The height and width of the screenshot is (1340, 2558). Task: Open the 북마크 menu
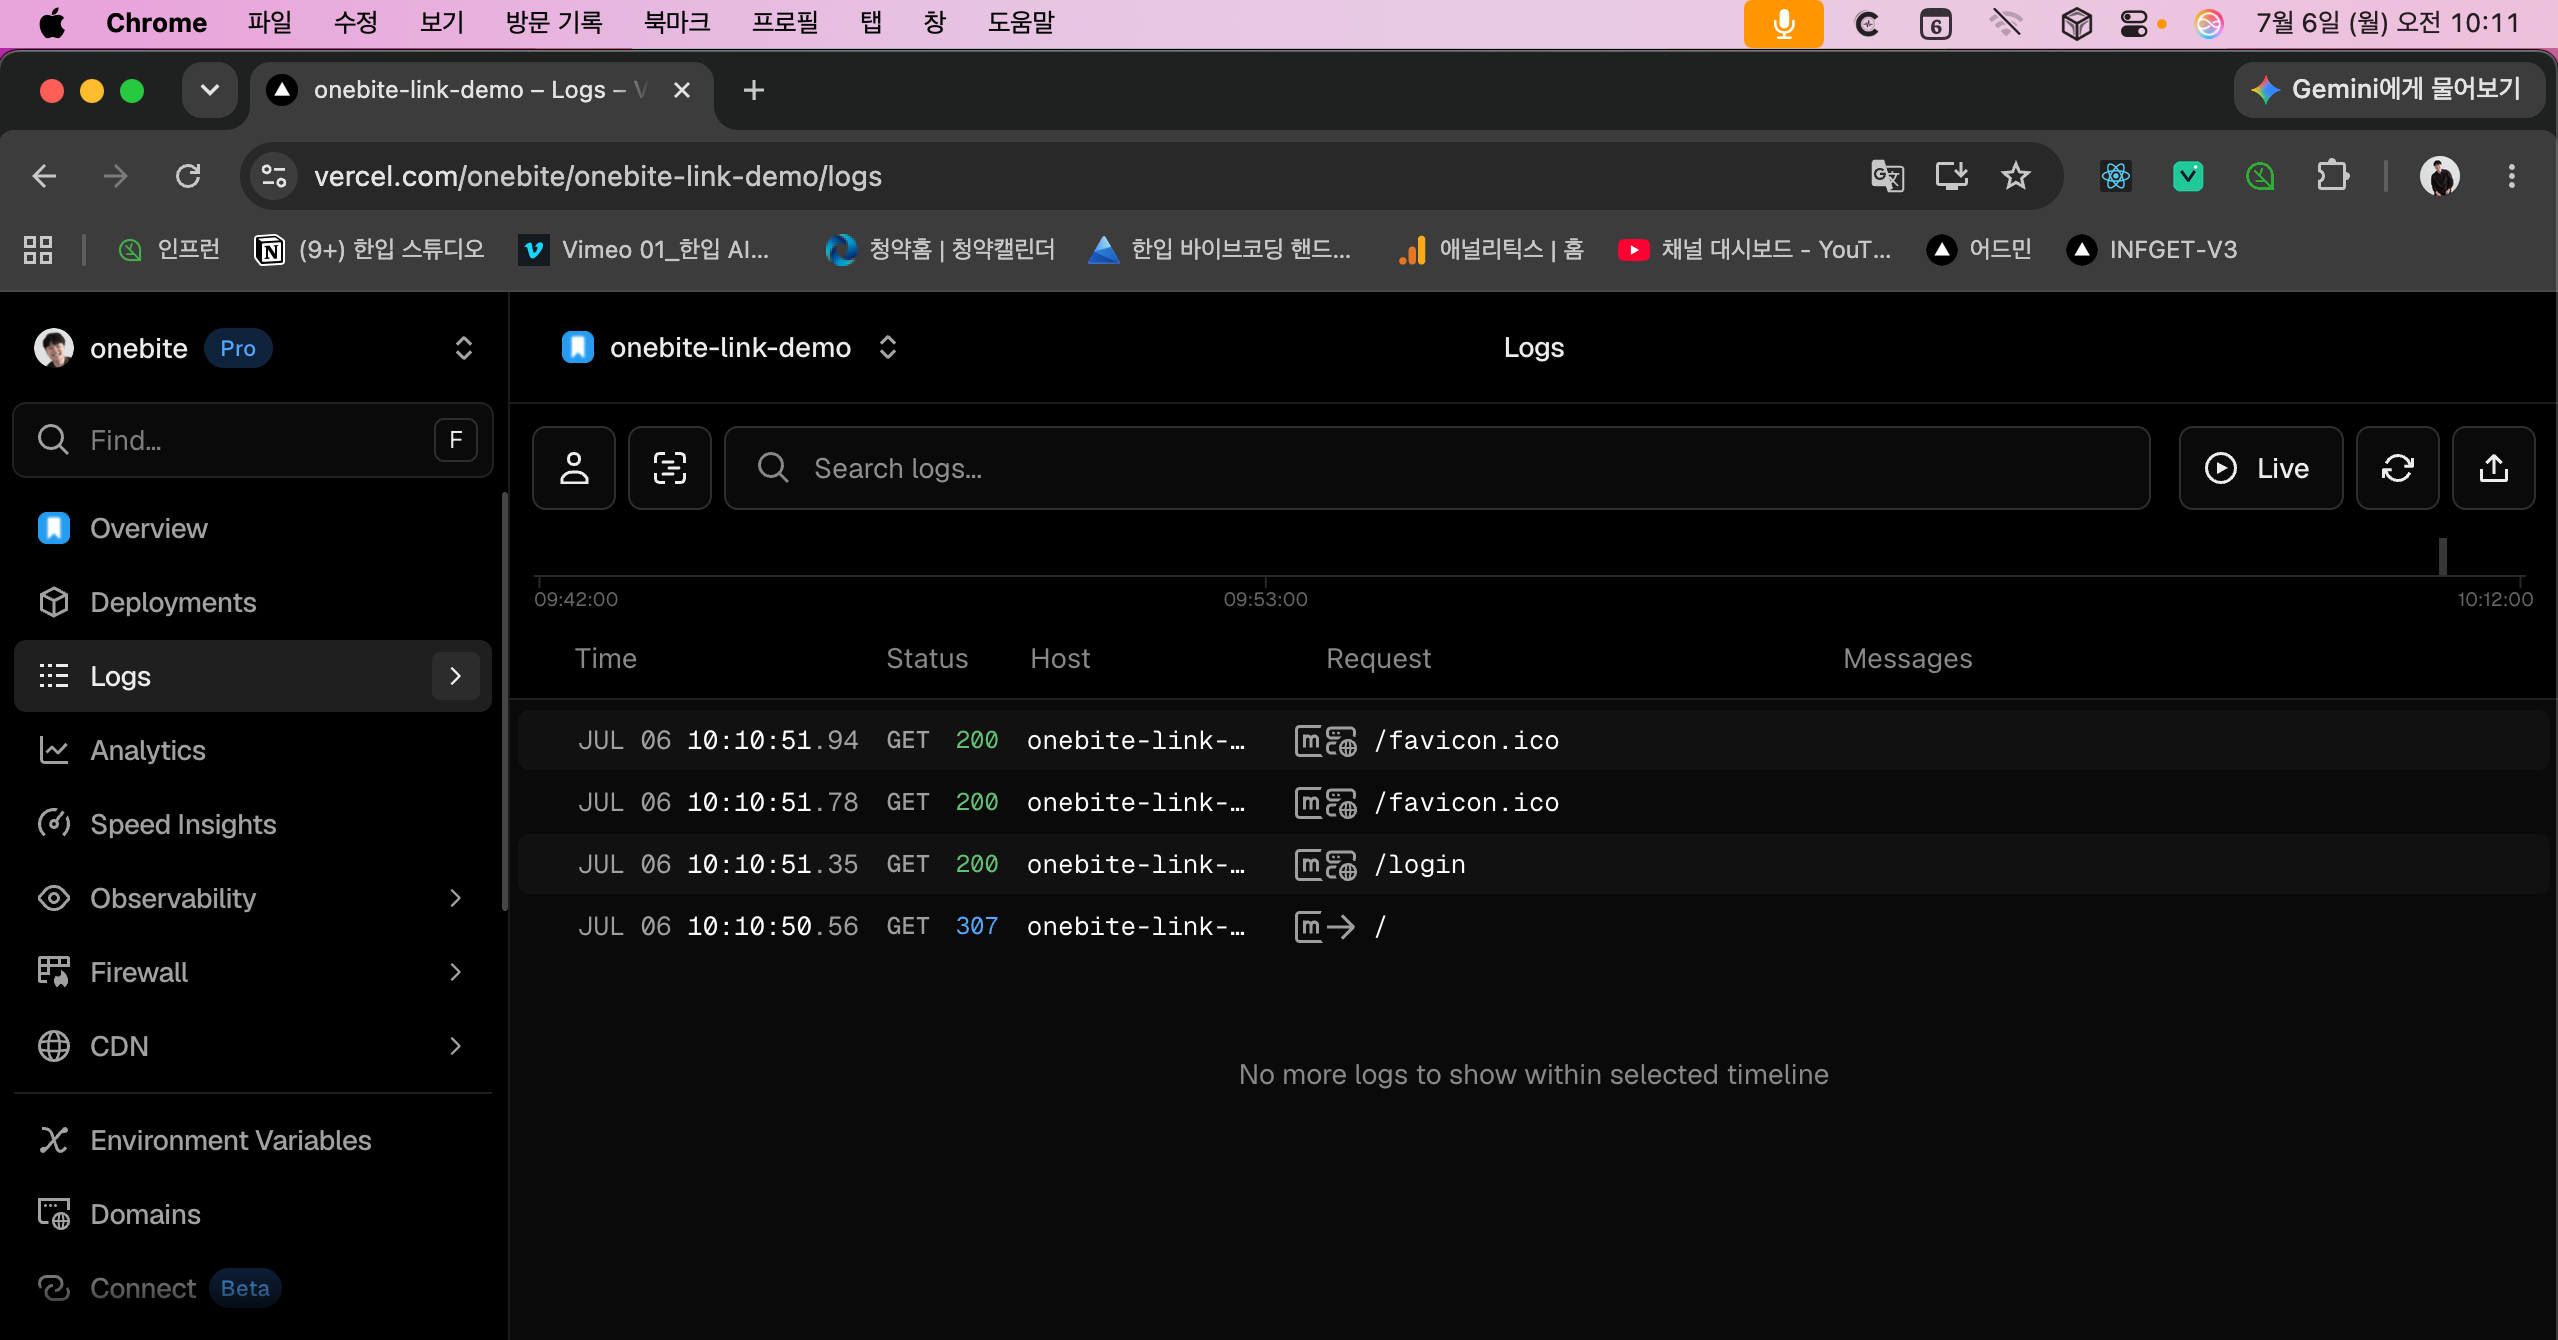click(x=677, y=22)
